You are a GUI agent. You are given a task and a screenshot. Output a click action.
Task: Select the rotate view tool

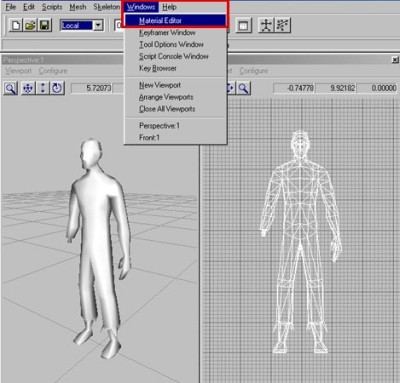coord(57,89)
